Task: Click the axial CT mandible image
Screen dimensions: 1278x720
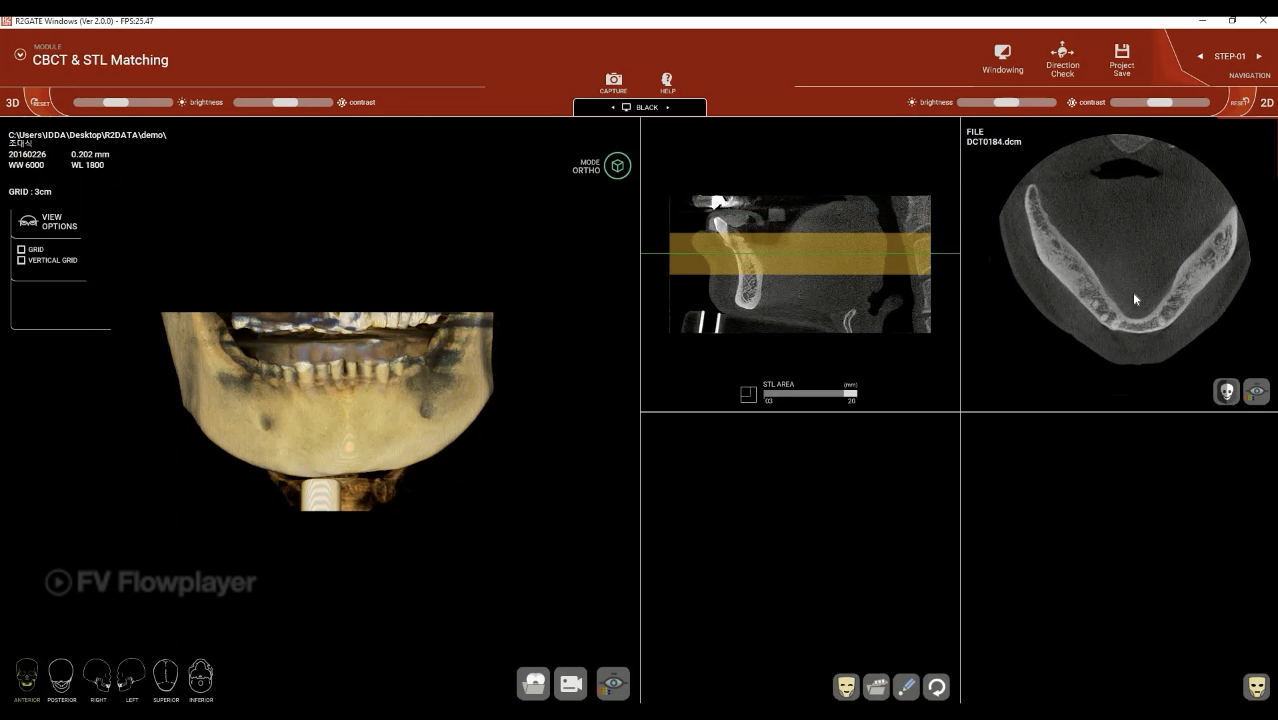Action: (1124, 248)
